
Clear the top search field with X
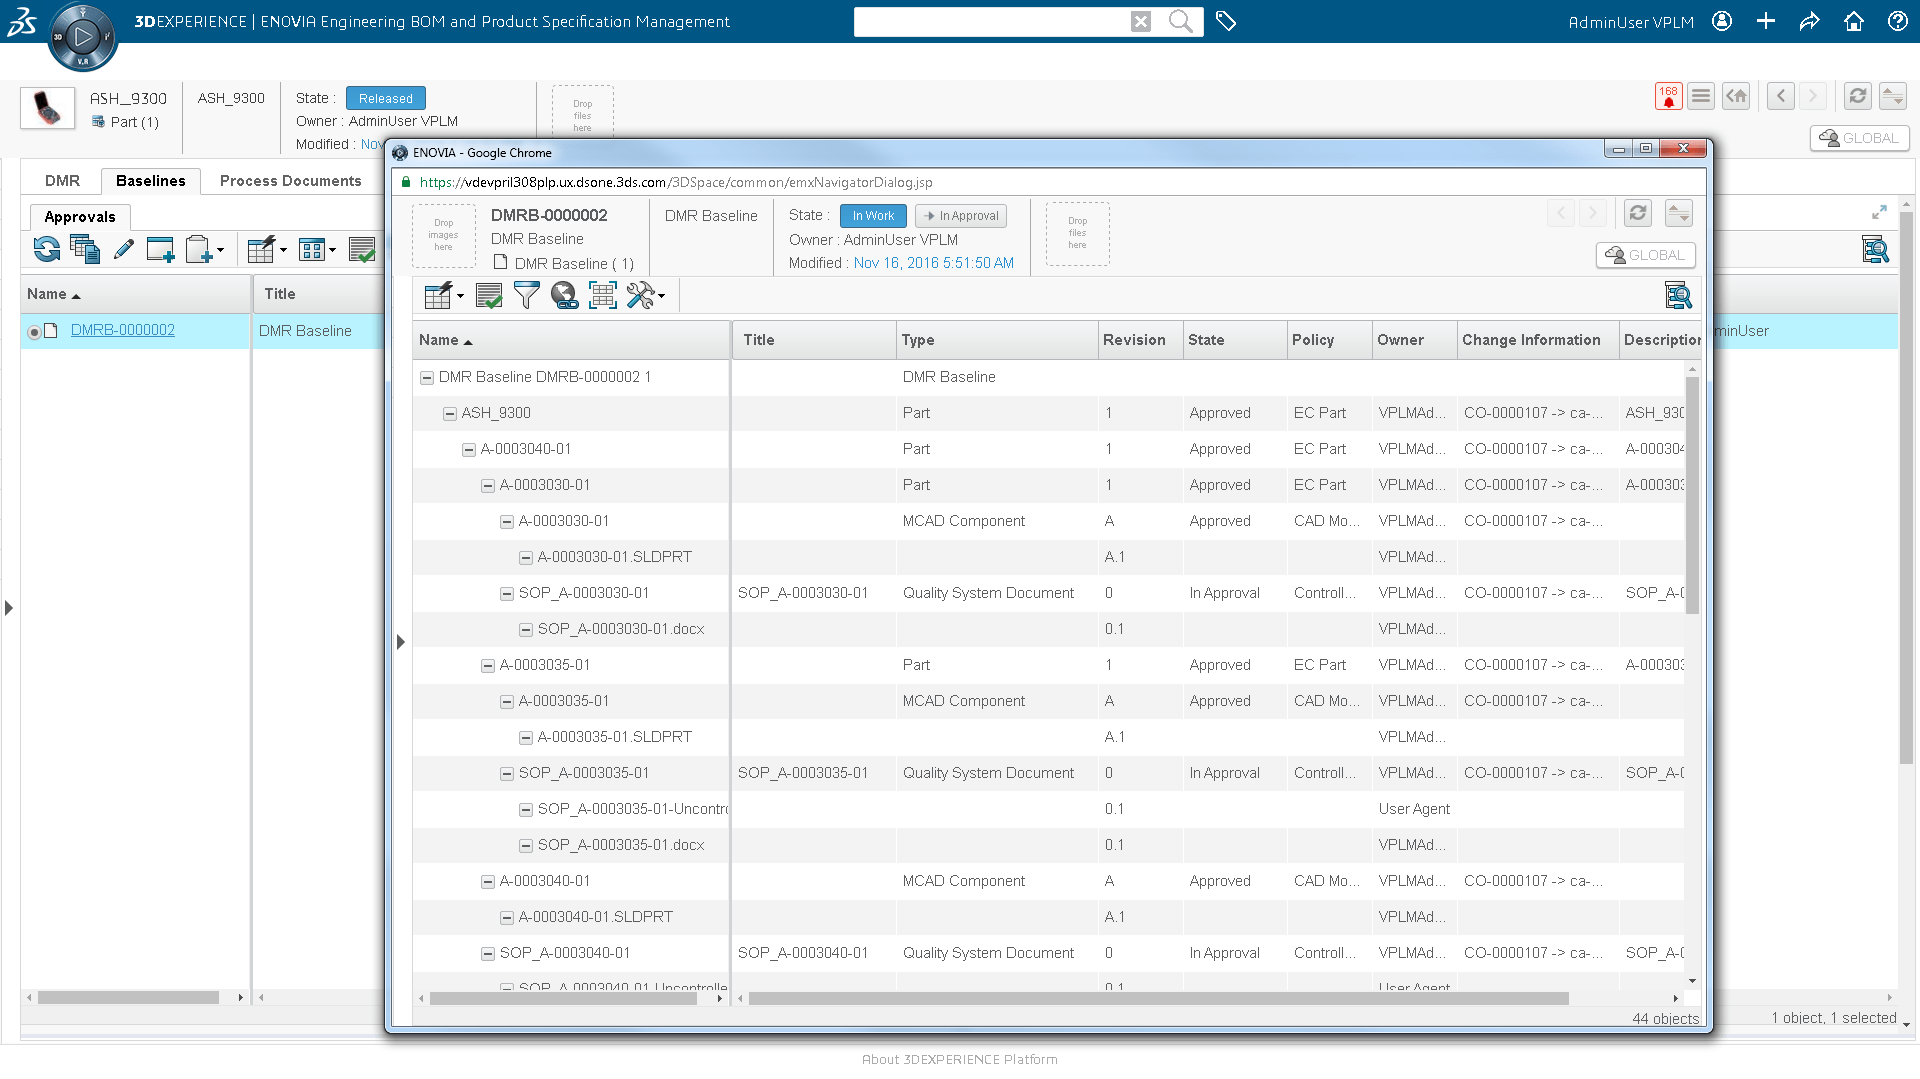[x=1141, y=21]
